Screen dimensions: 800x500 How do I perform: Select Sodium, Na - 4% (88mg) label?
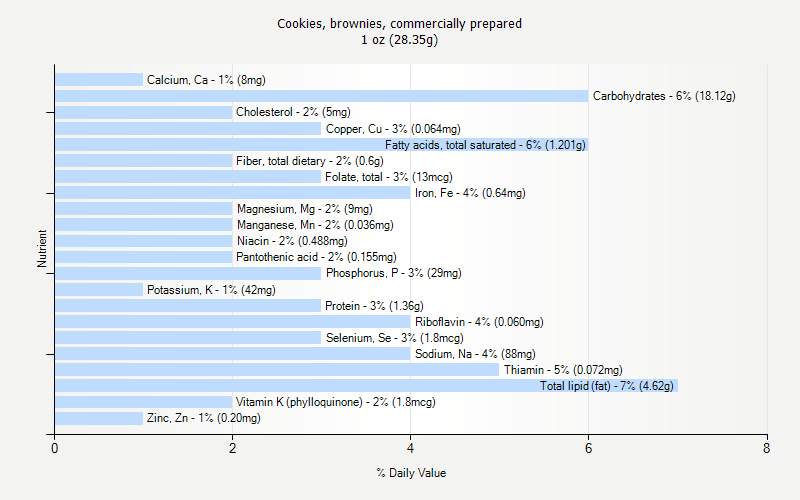475,354
